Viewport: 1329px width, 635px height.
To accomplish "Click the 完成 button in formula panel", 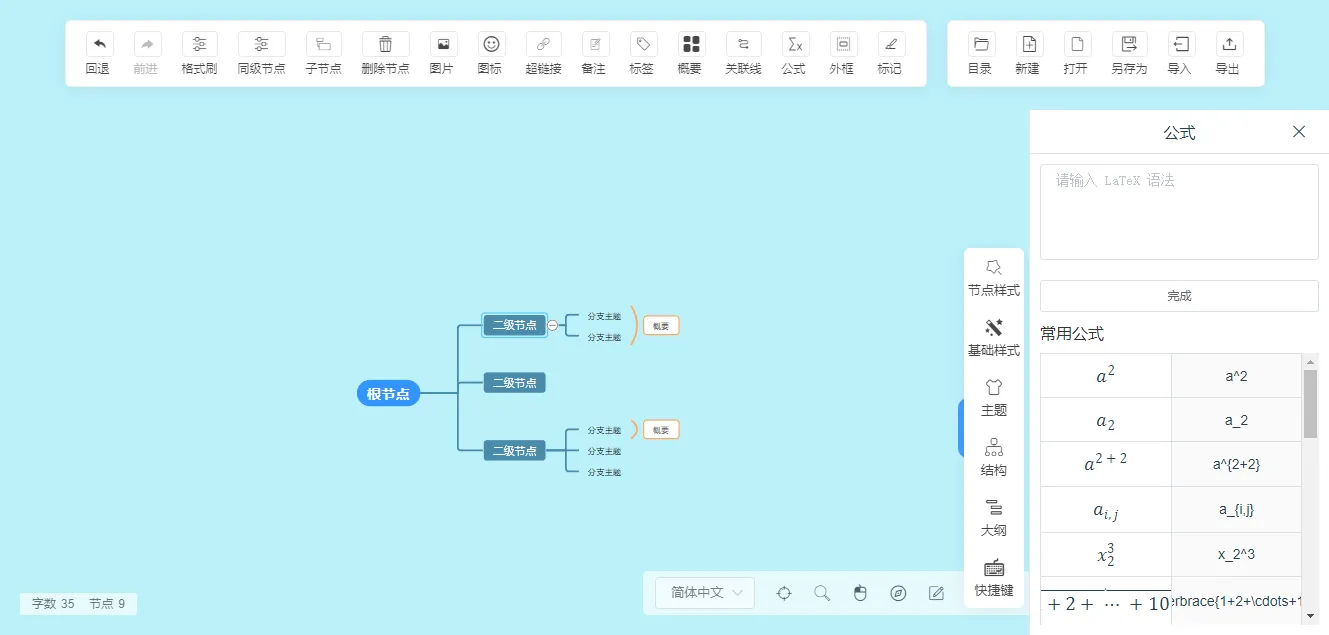I will 1179,296.
